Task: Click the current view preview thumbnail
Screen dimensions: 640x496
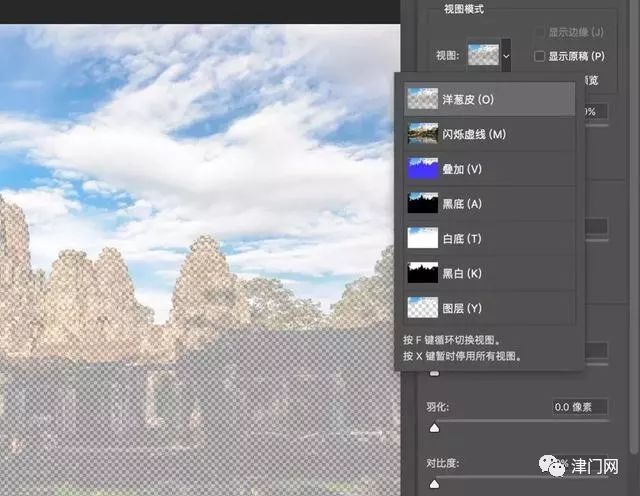Action: click(x=484, y=56)
